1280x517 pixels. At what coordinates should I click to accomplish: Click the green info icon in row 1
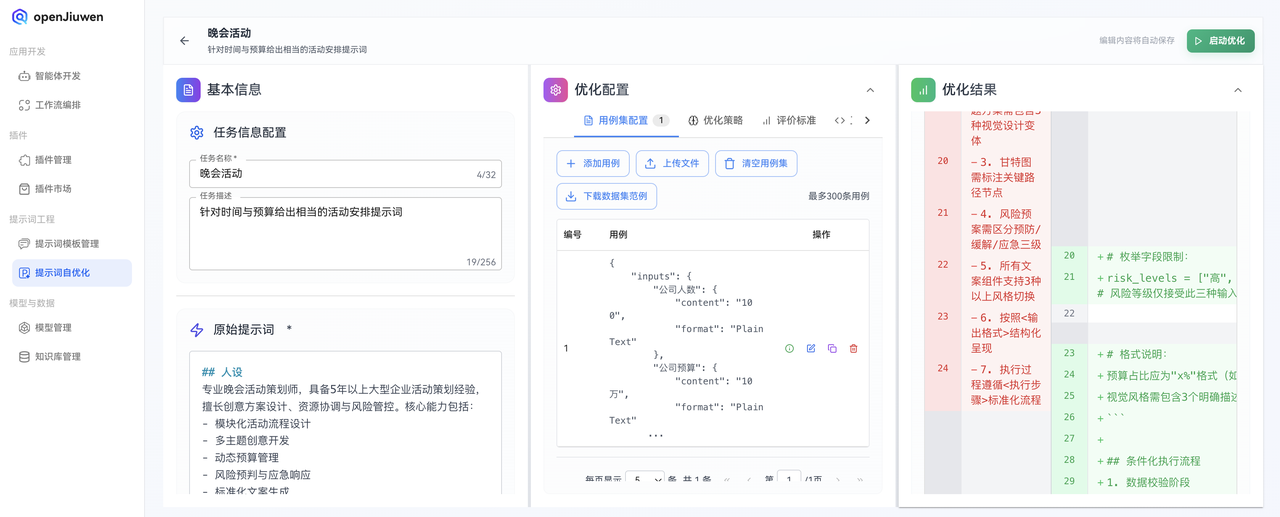pos(789,349)
